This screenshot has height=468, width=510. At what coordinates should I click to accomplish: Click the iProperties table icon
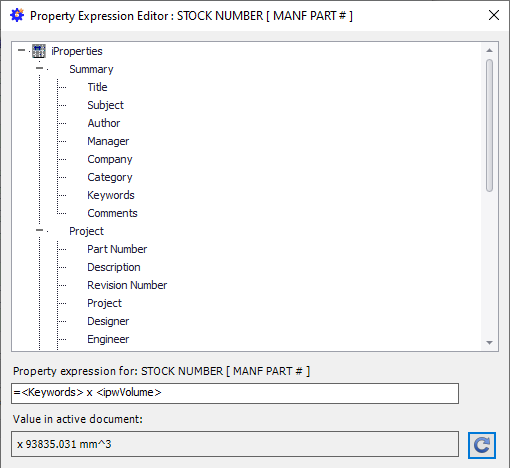(x=39, y=51)
